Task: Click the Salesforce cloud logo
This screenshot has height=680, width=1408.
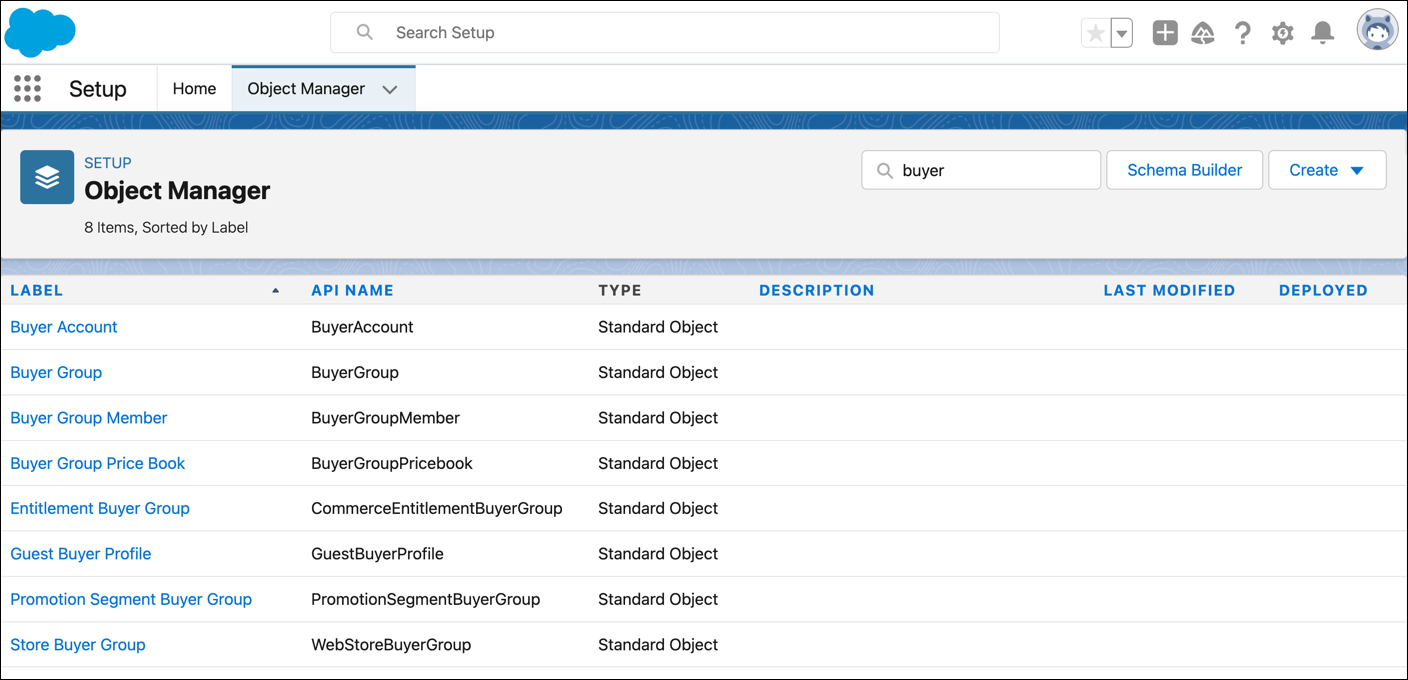Action: [x=40, y=32]
